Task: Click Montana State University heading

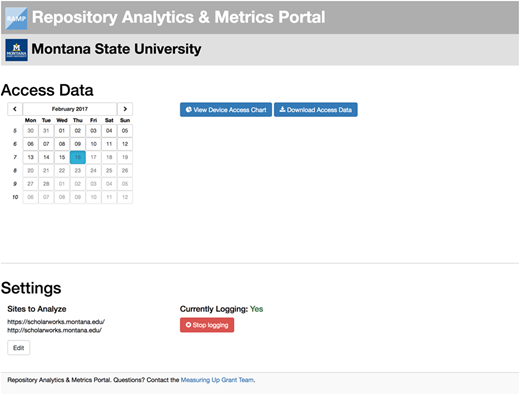Action: point(116,49)
